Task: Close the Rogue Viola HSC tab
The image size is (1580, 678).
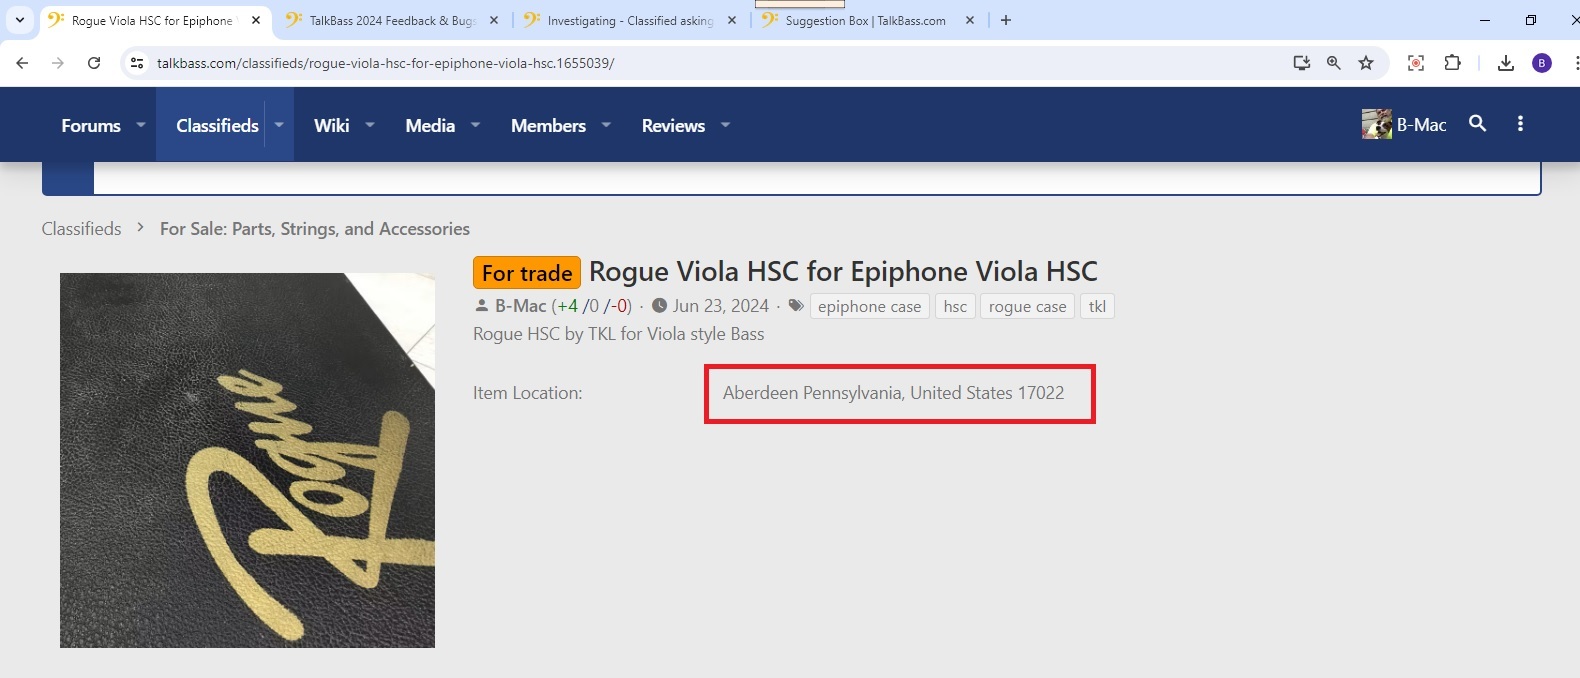Action: pyautogui.click(x=256, y=20)
